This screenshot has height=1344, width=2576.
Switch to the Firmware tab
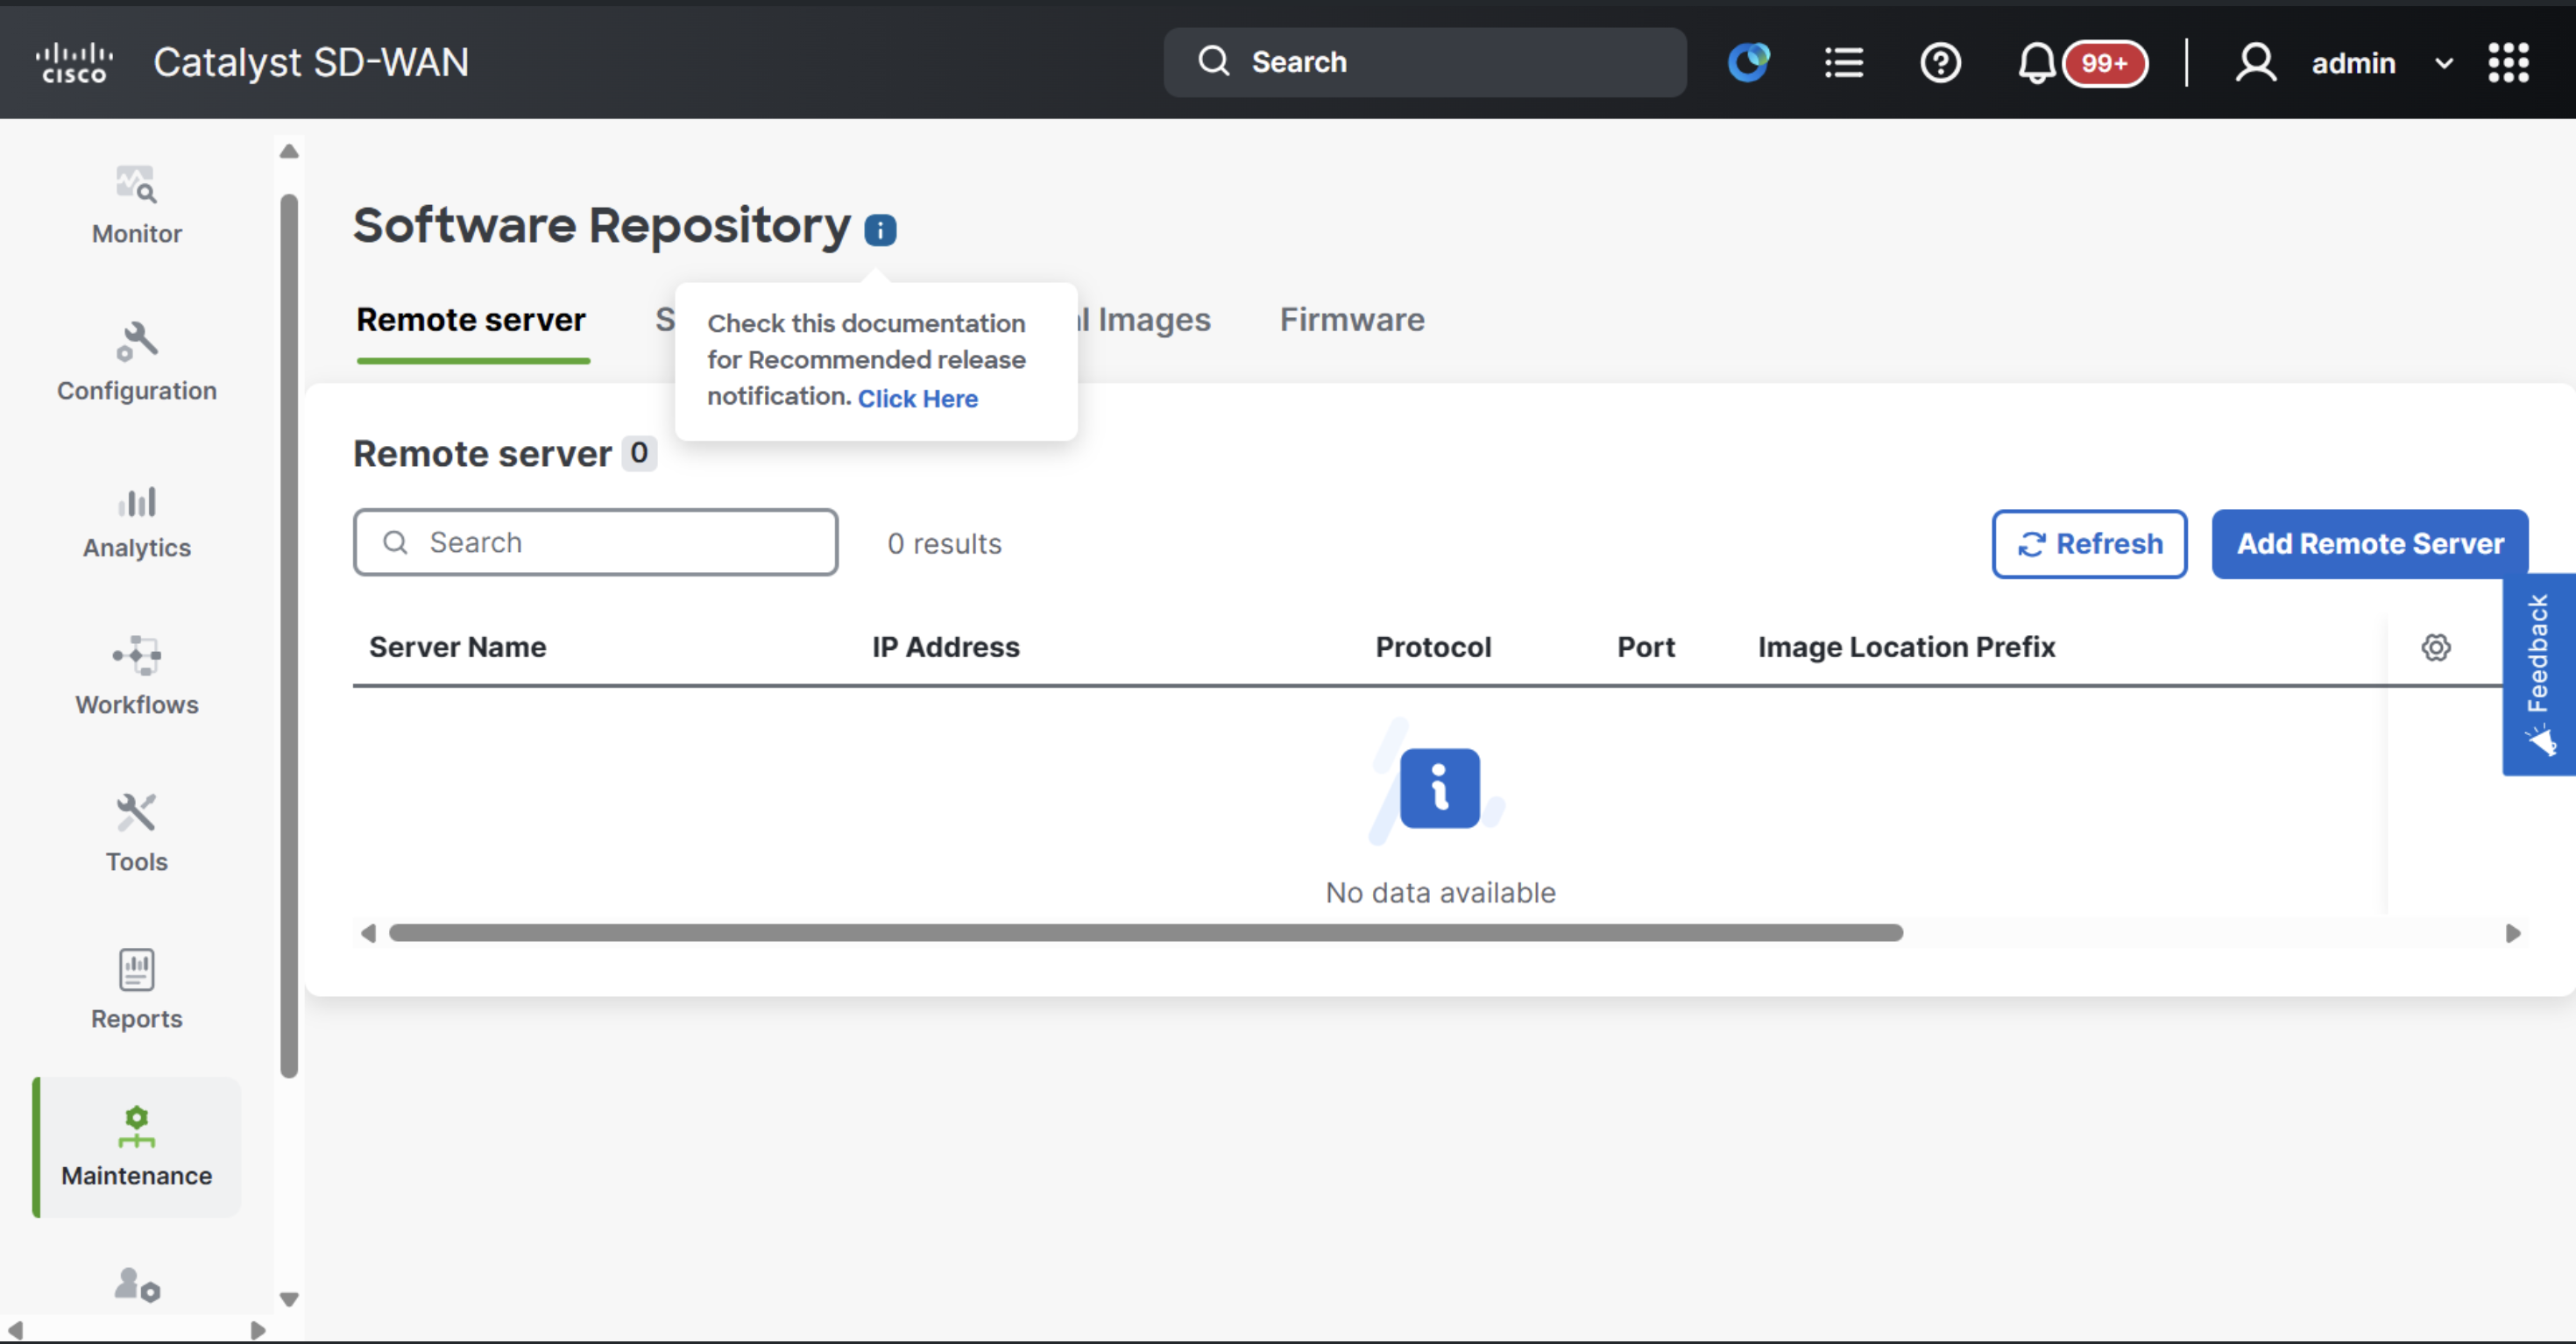1352,320
